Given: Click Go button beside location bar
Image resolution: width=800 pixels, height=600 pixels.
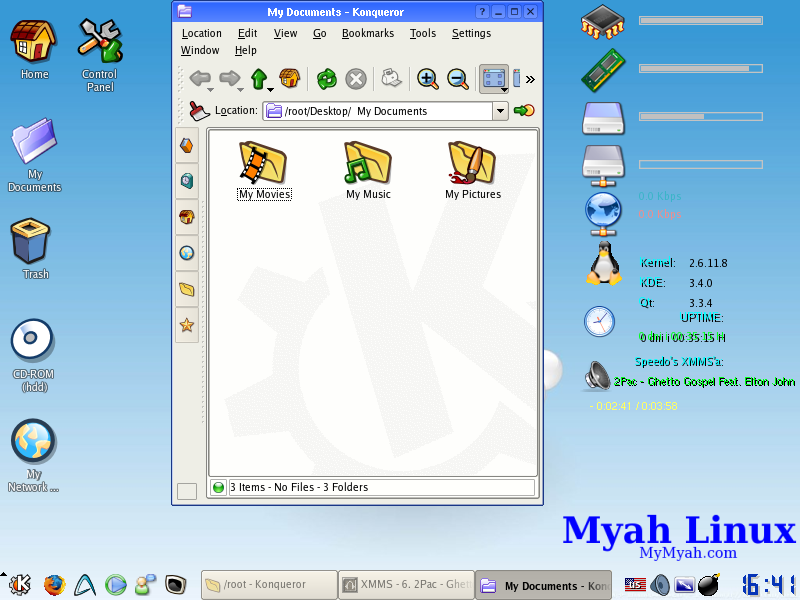Looking at the screenshot, I should tap(524, 110).
